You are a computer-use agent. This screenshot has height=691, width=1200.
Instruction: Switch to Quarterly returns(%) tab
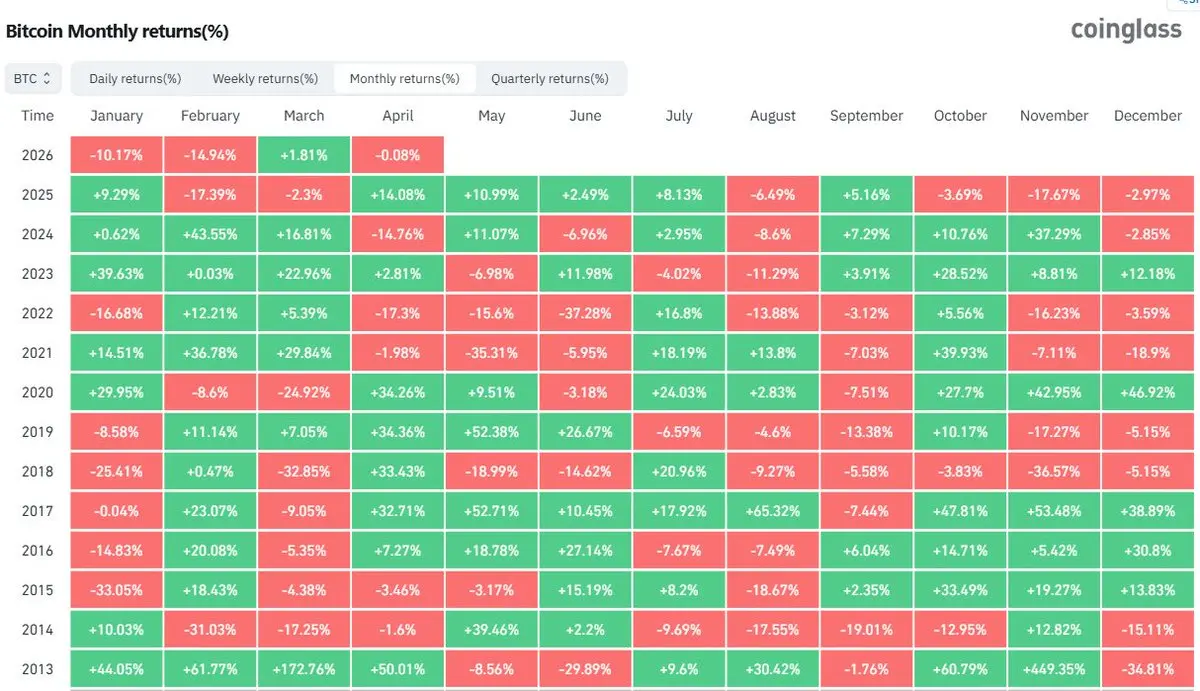(550, 78)
